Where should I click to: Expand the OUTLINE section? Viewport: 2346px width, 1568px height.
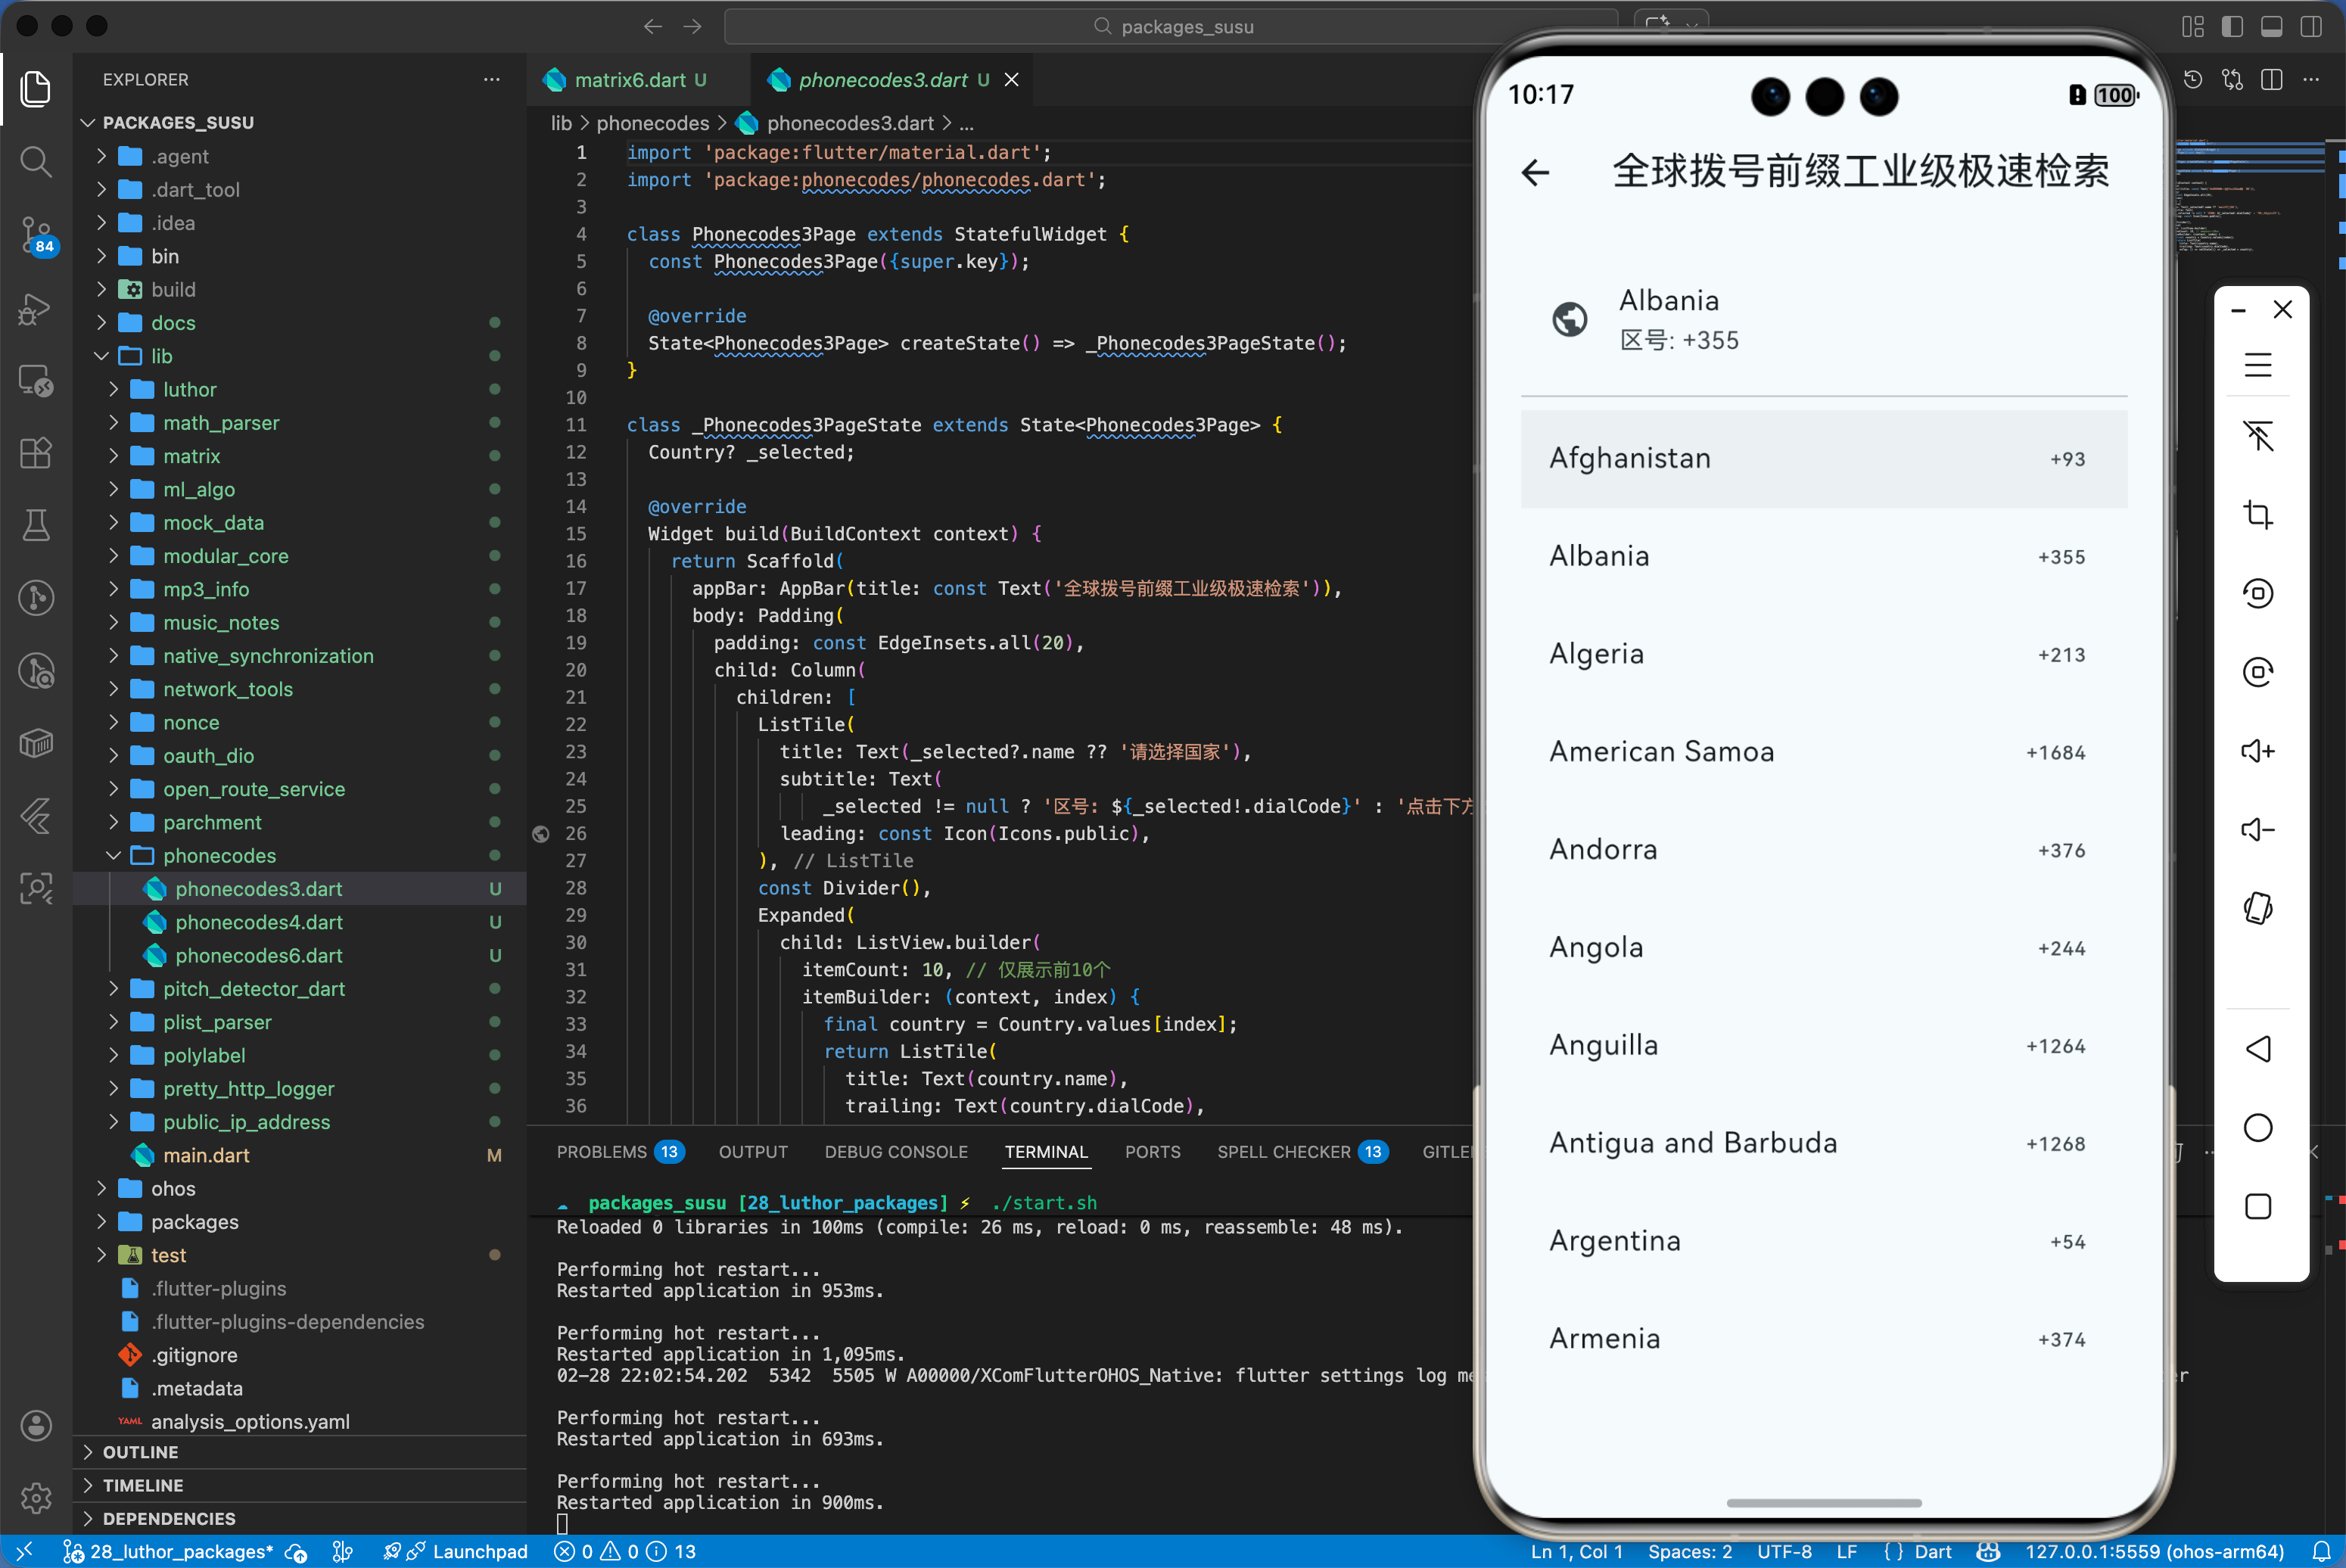[140, 1452]
